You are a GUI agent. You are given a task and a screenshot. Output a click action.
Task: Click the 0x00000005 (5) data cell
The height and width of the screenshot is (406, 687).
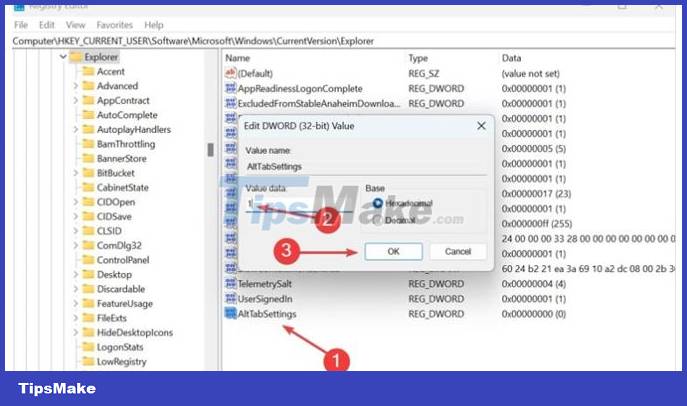point(534,148)
